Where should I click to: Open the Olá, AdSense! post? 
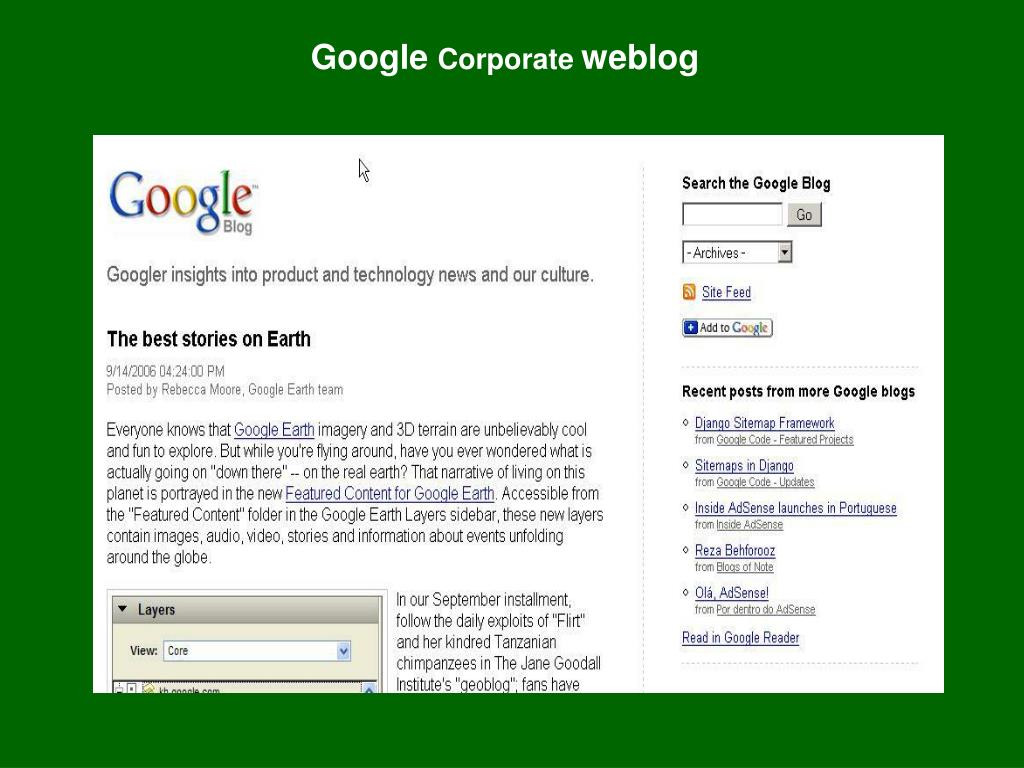[x=731, y=593]
